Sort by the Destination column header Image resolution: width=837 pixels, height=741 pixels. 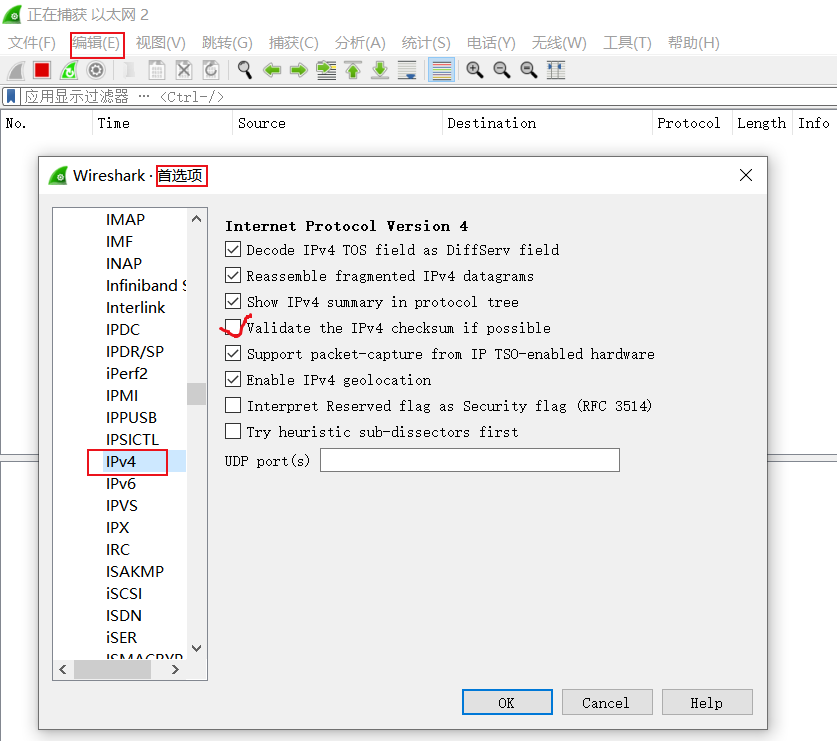(x=547, y=123)
